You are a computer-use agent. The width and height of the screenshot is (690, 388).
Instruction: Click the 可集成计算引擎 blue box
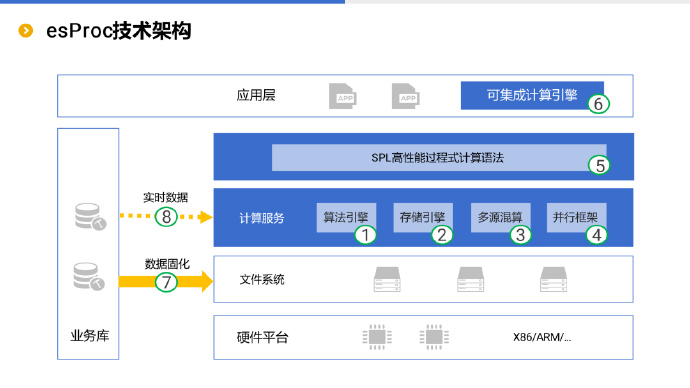[x=532, y=95]
